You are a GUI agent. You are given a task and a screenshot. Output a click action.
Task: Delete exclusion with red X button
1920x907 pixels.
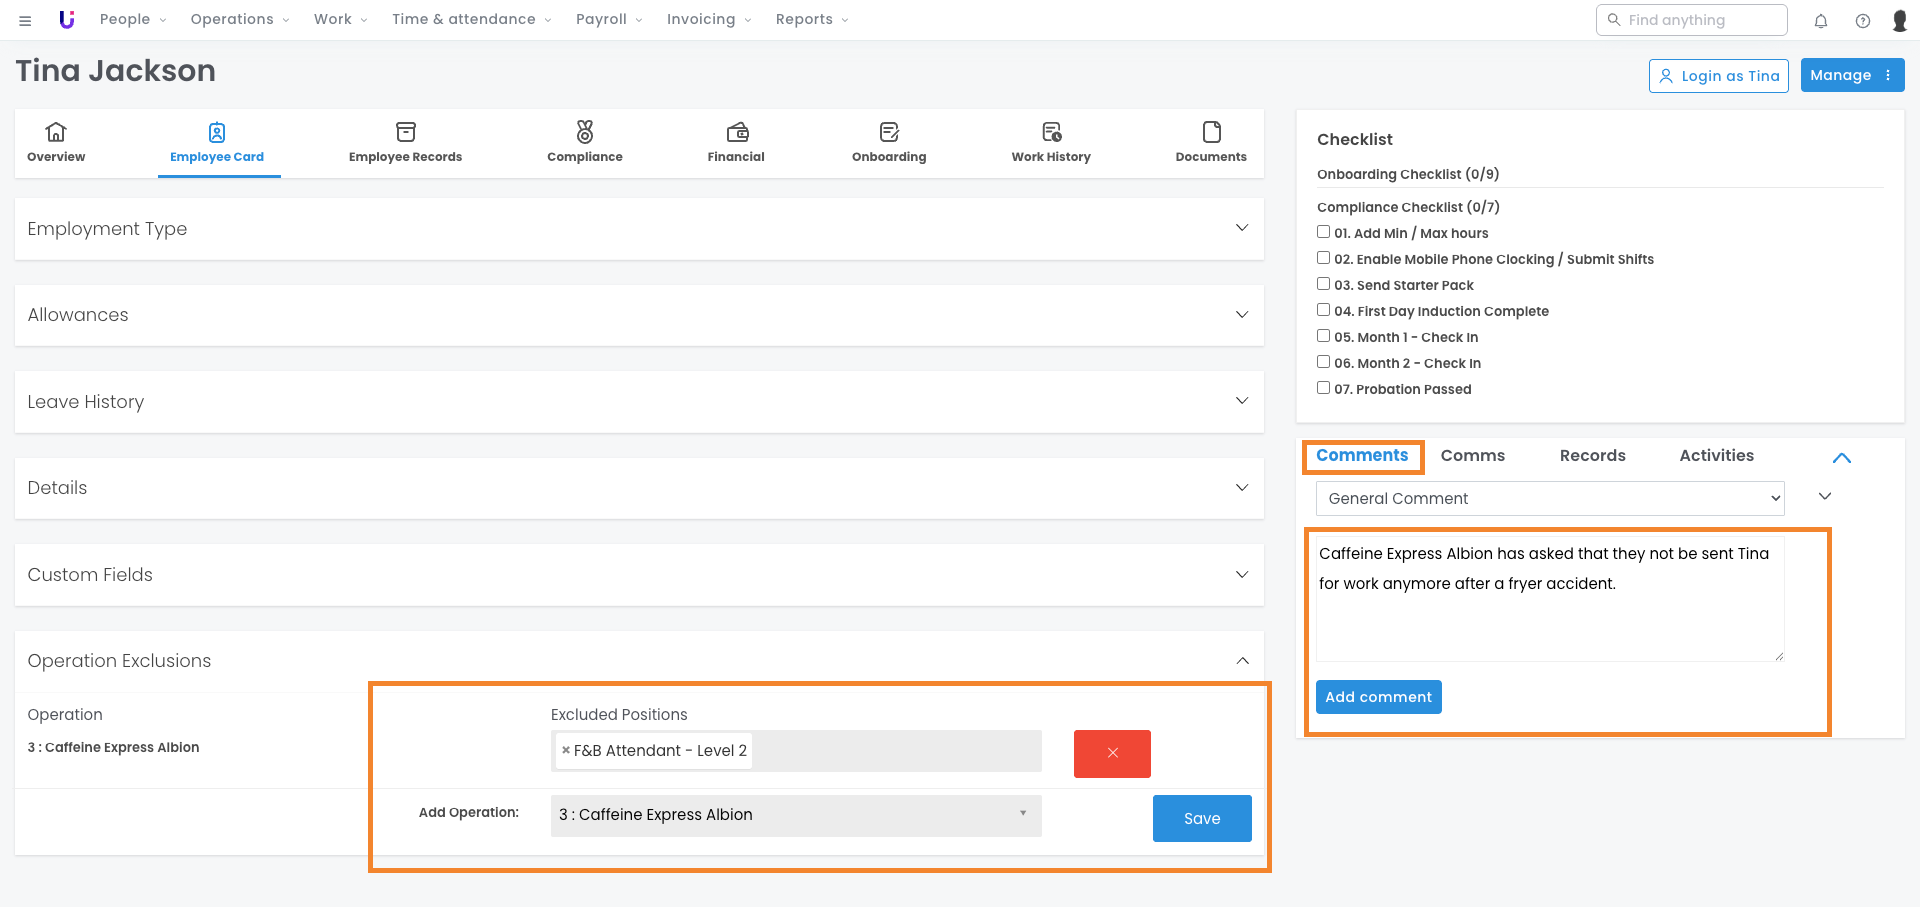(x=1112, y=753)
